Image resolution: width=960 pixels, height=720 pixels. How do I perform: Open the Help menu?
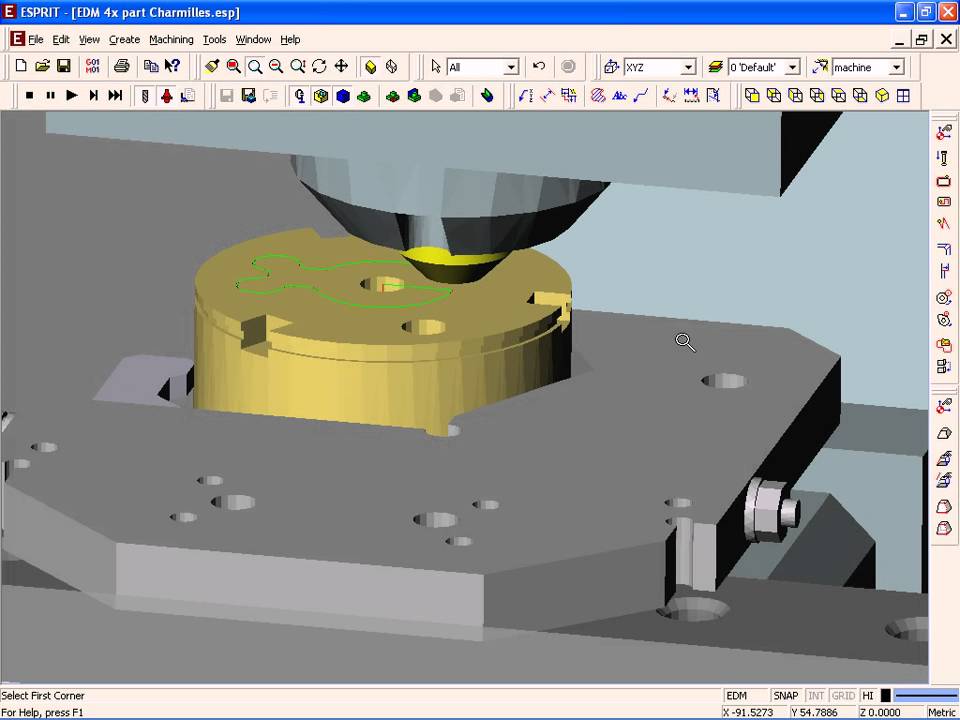tap(290, 39)
